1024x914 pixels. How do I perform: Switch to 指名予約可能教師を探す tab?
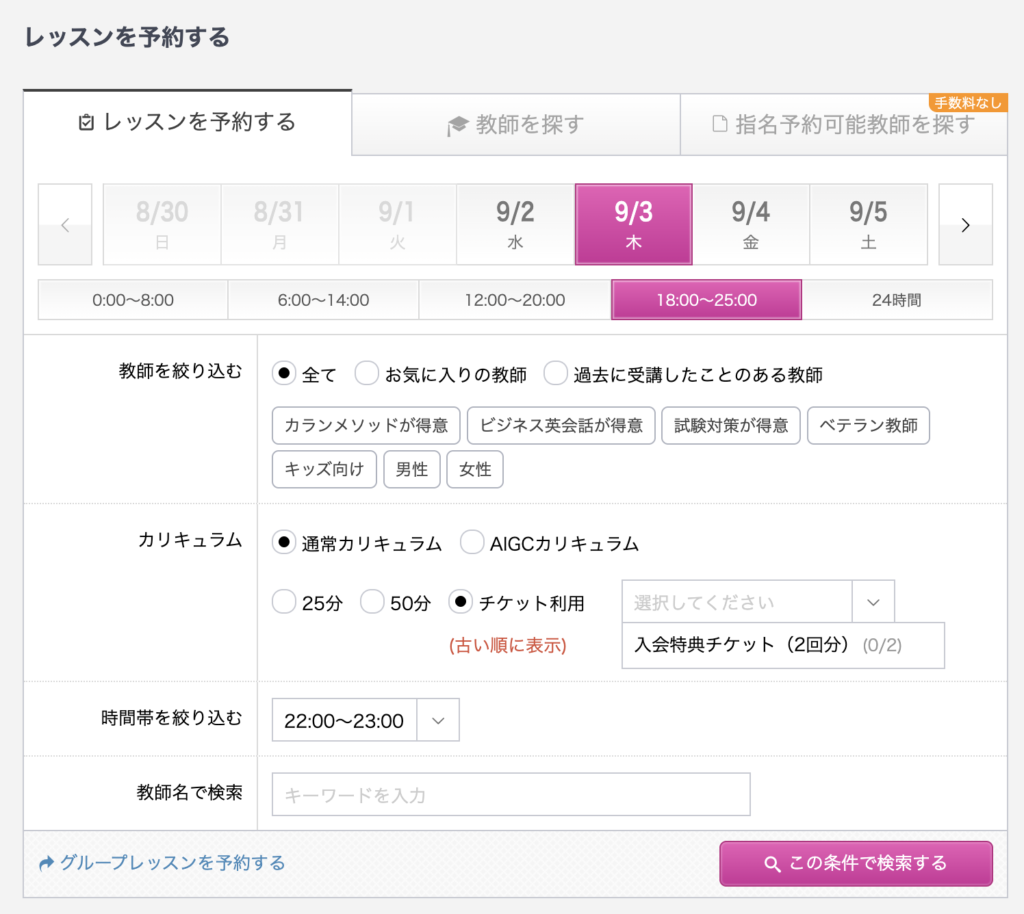click(x=844, y=124)
